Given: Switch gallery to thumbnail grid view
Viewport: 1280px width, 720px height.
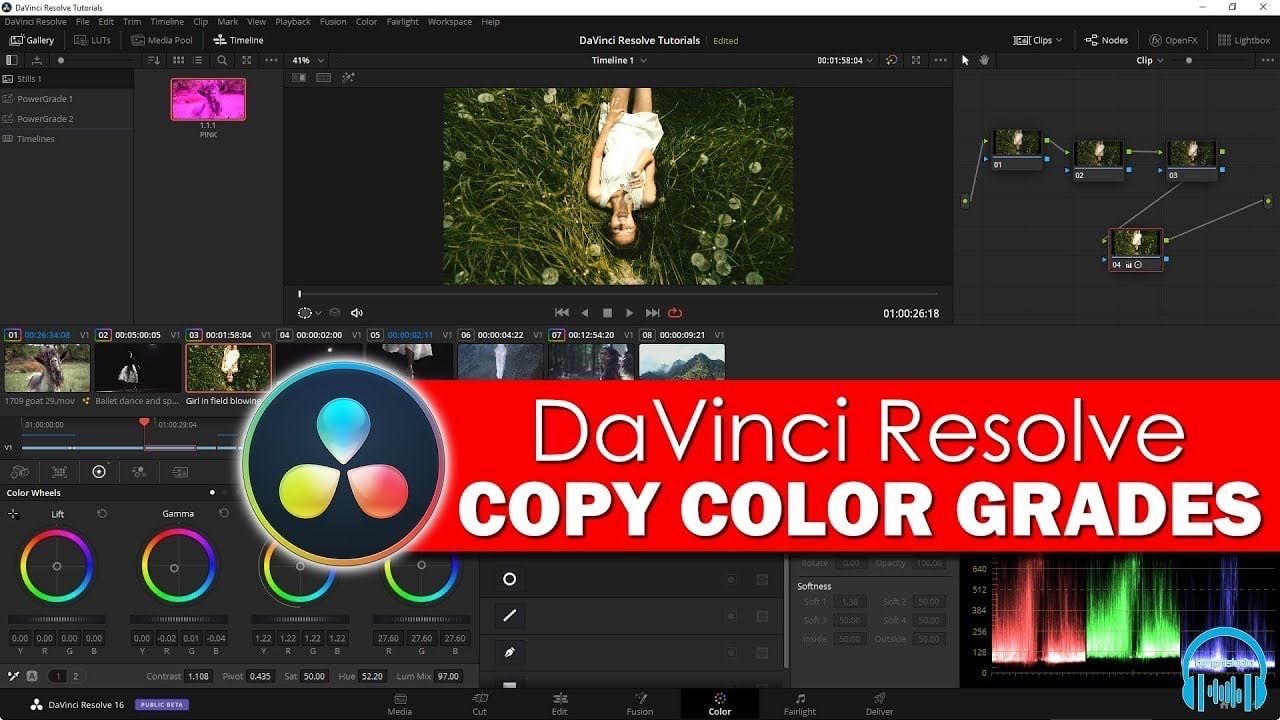Looking at the screenshot, I should coord(178,60).
